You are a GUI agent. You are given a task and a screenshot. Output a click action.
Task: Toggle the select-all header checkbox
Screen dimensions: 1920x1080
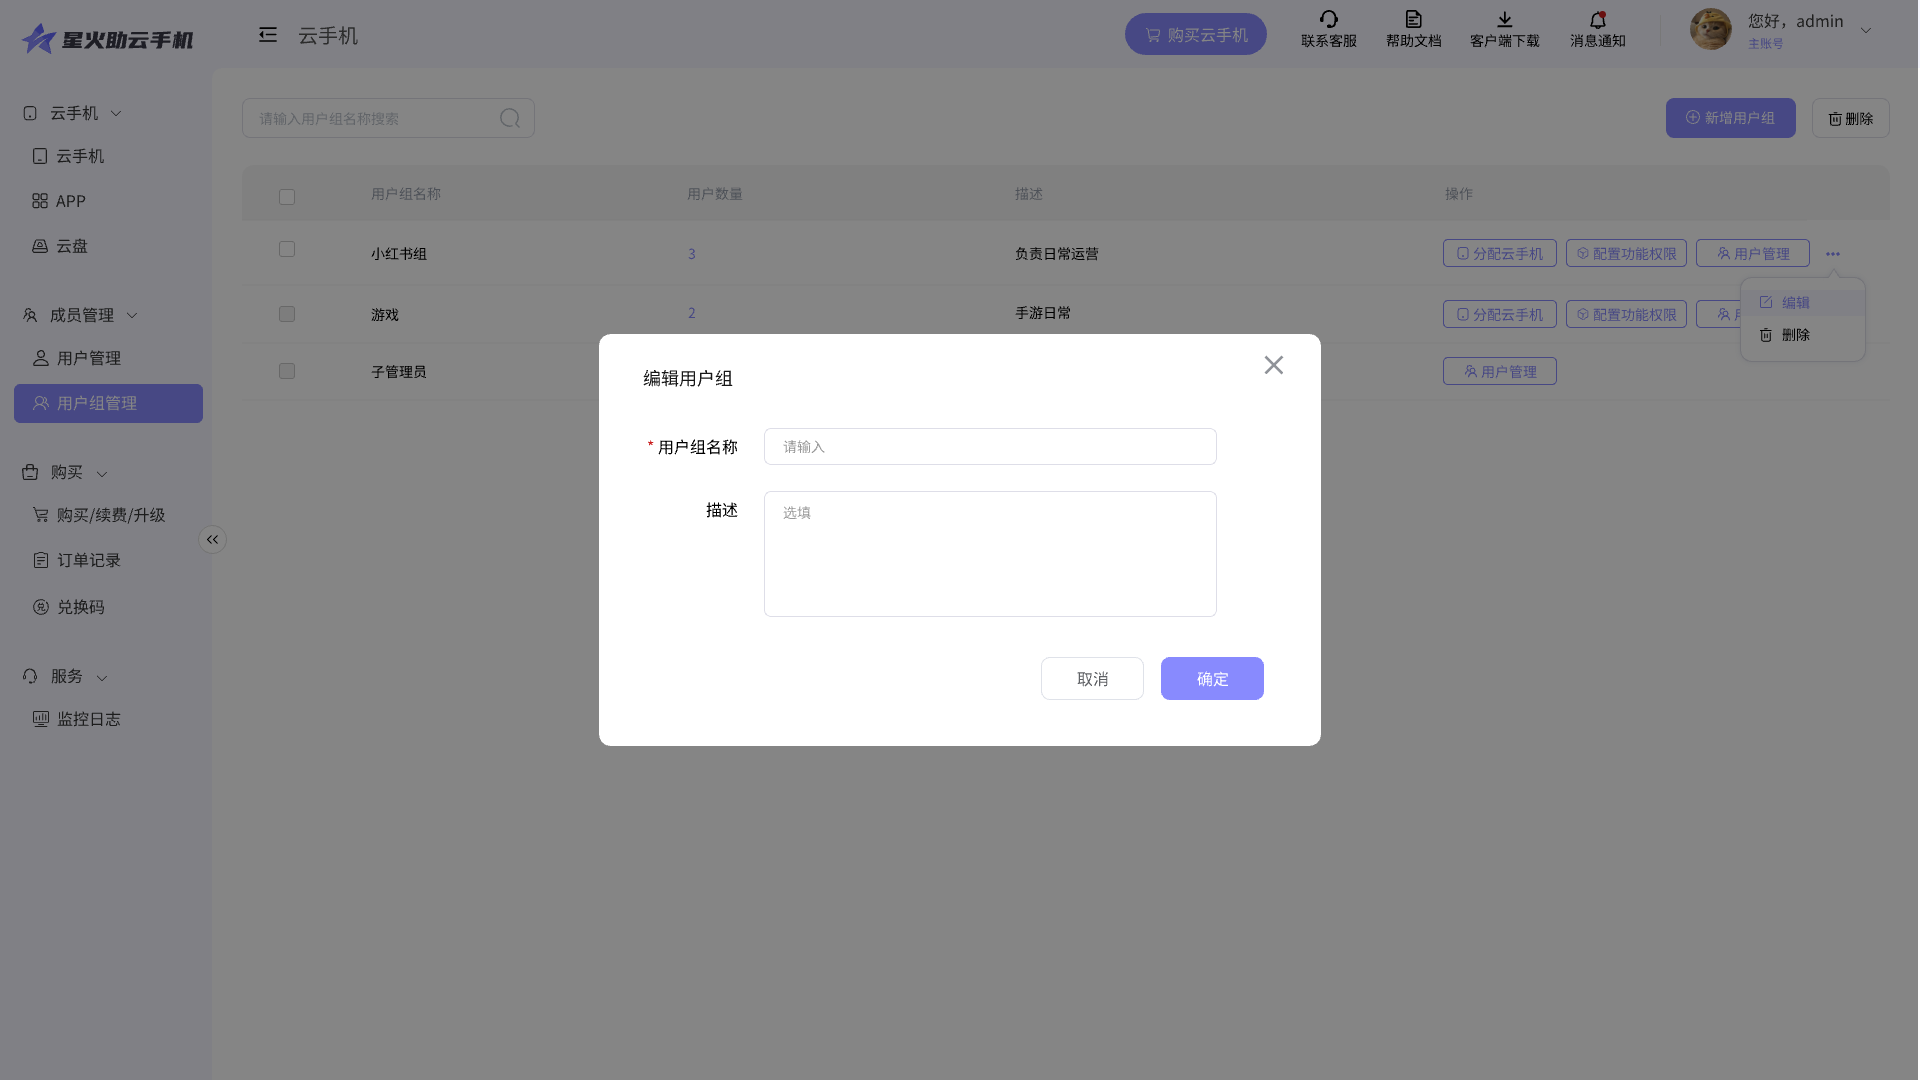pyautogui.click(x=287, y=197)
